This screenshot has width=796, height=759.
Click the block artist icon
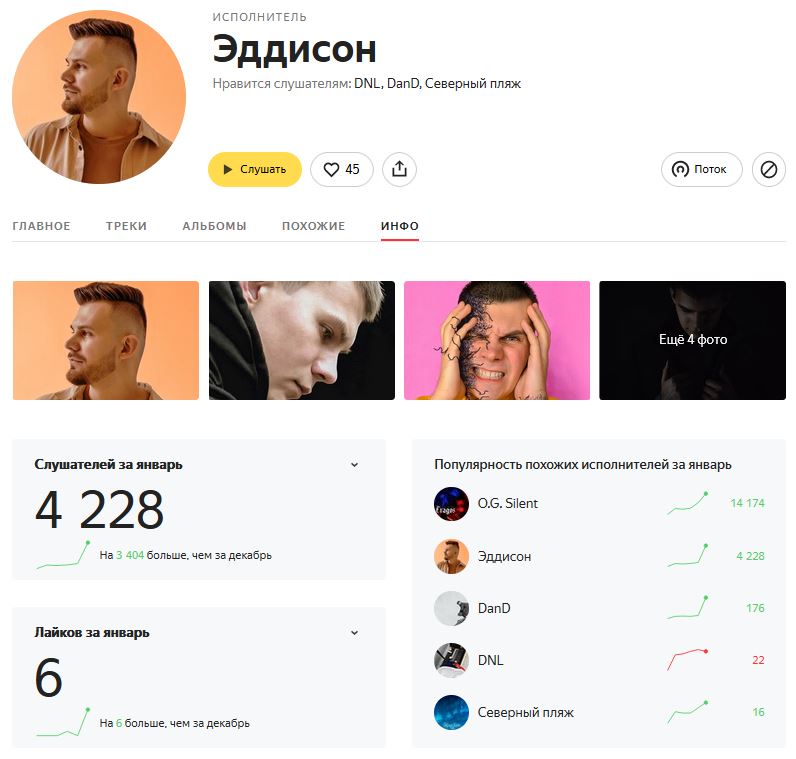769,169
